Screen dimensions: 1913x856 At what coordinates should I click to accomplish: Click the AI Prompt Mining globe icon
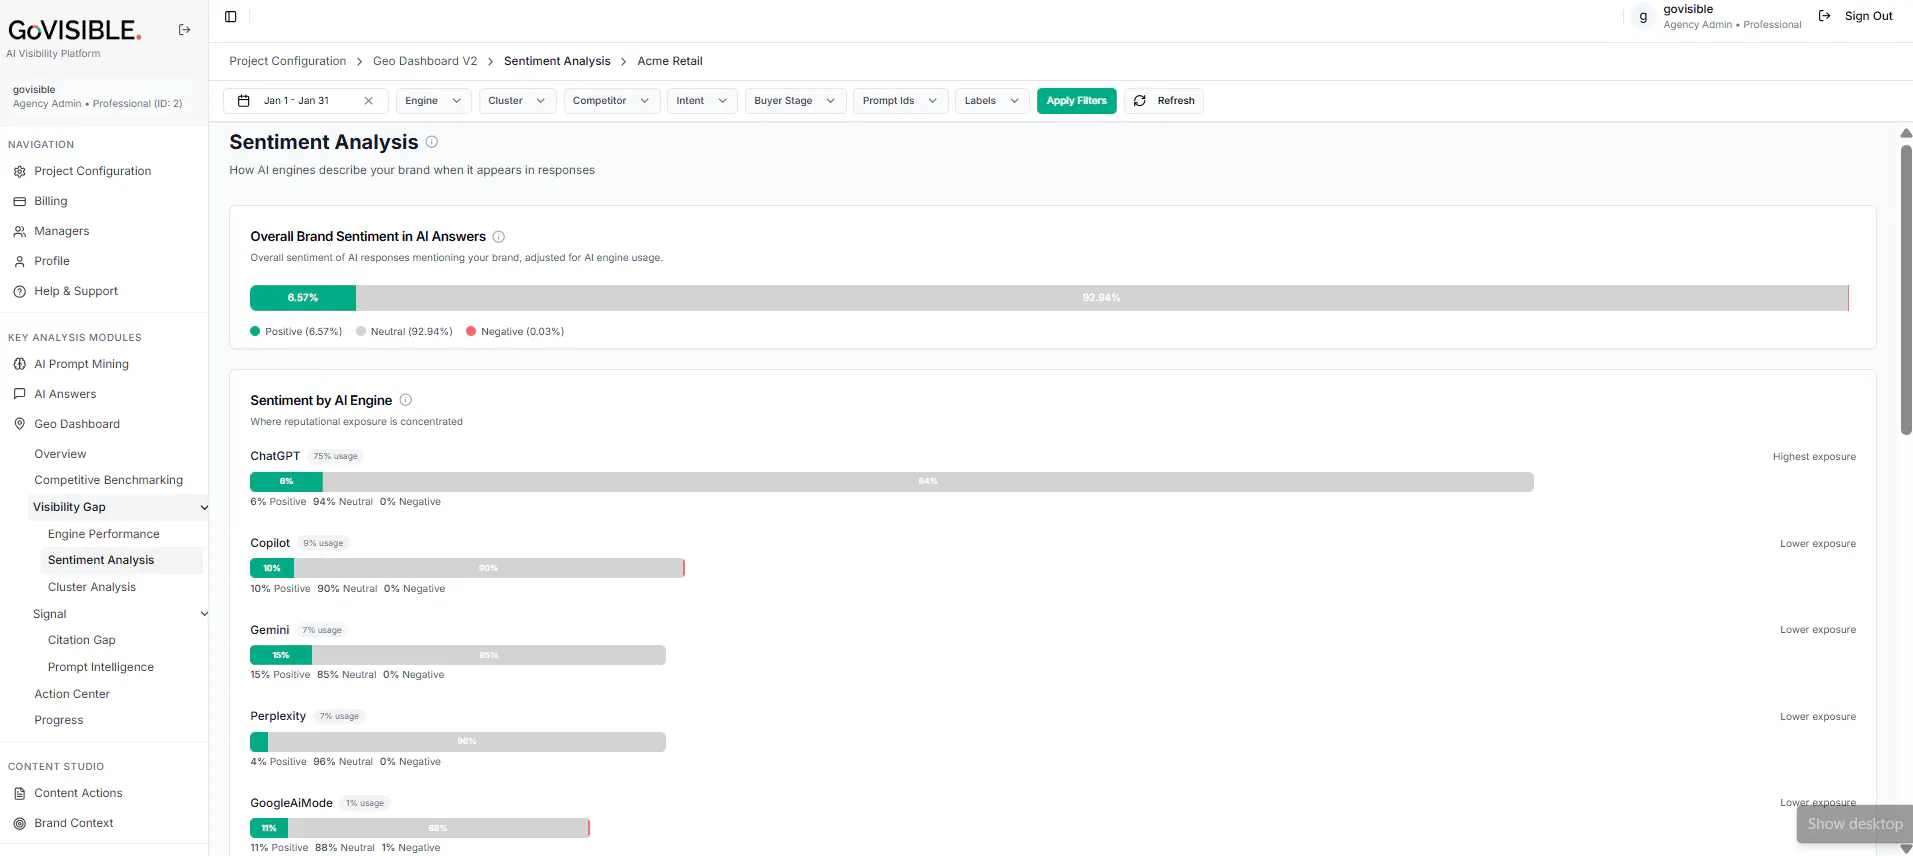[x=19, y=364]
